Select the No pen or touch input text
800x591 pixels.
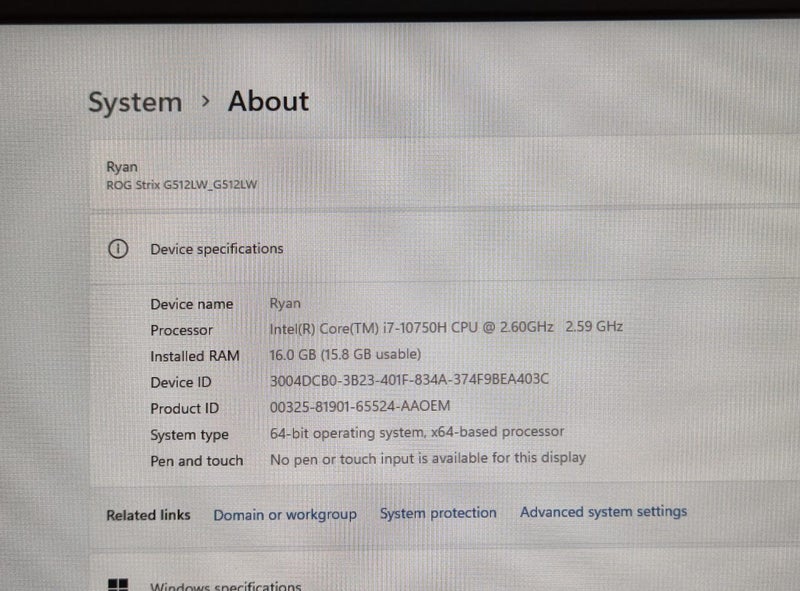(428, 458)
